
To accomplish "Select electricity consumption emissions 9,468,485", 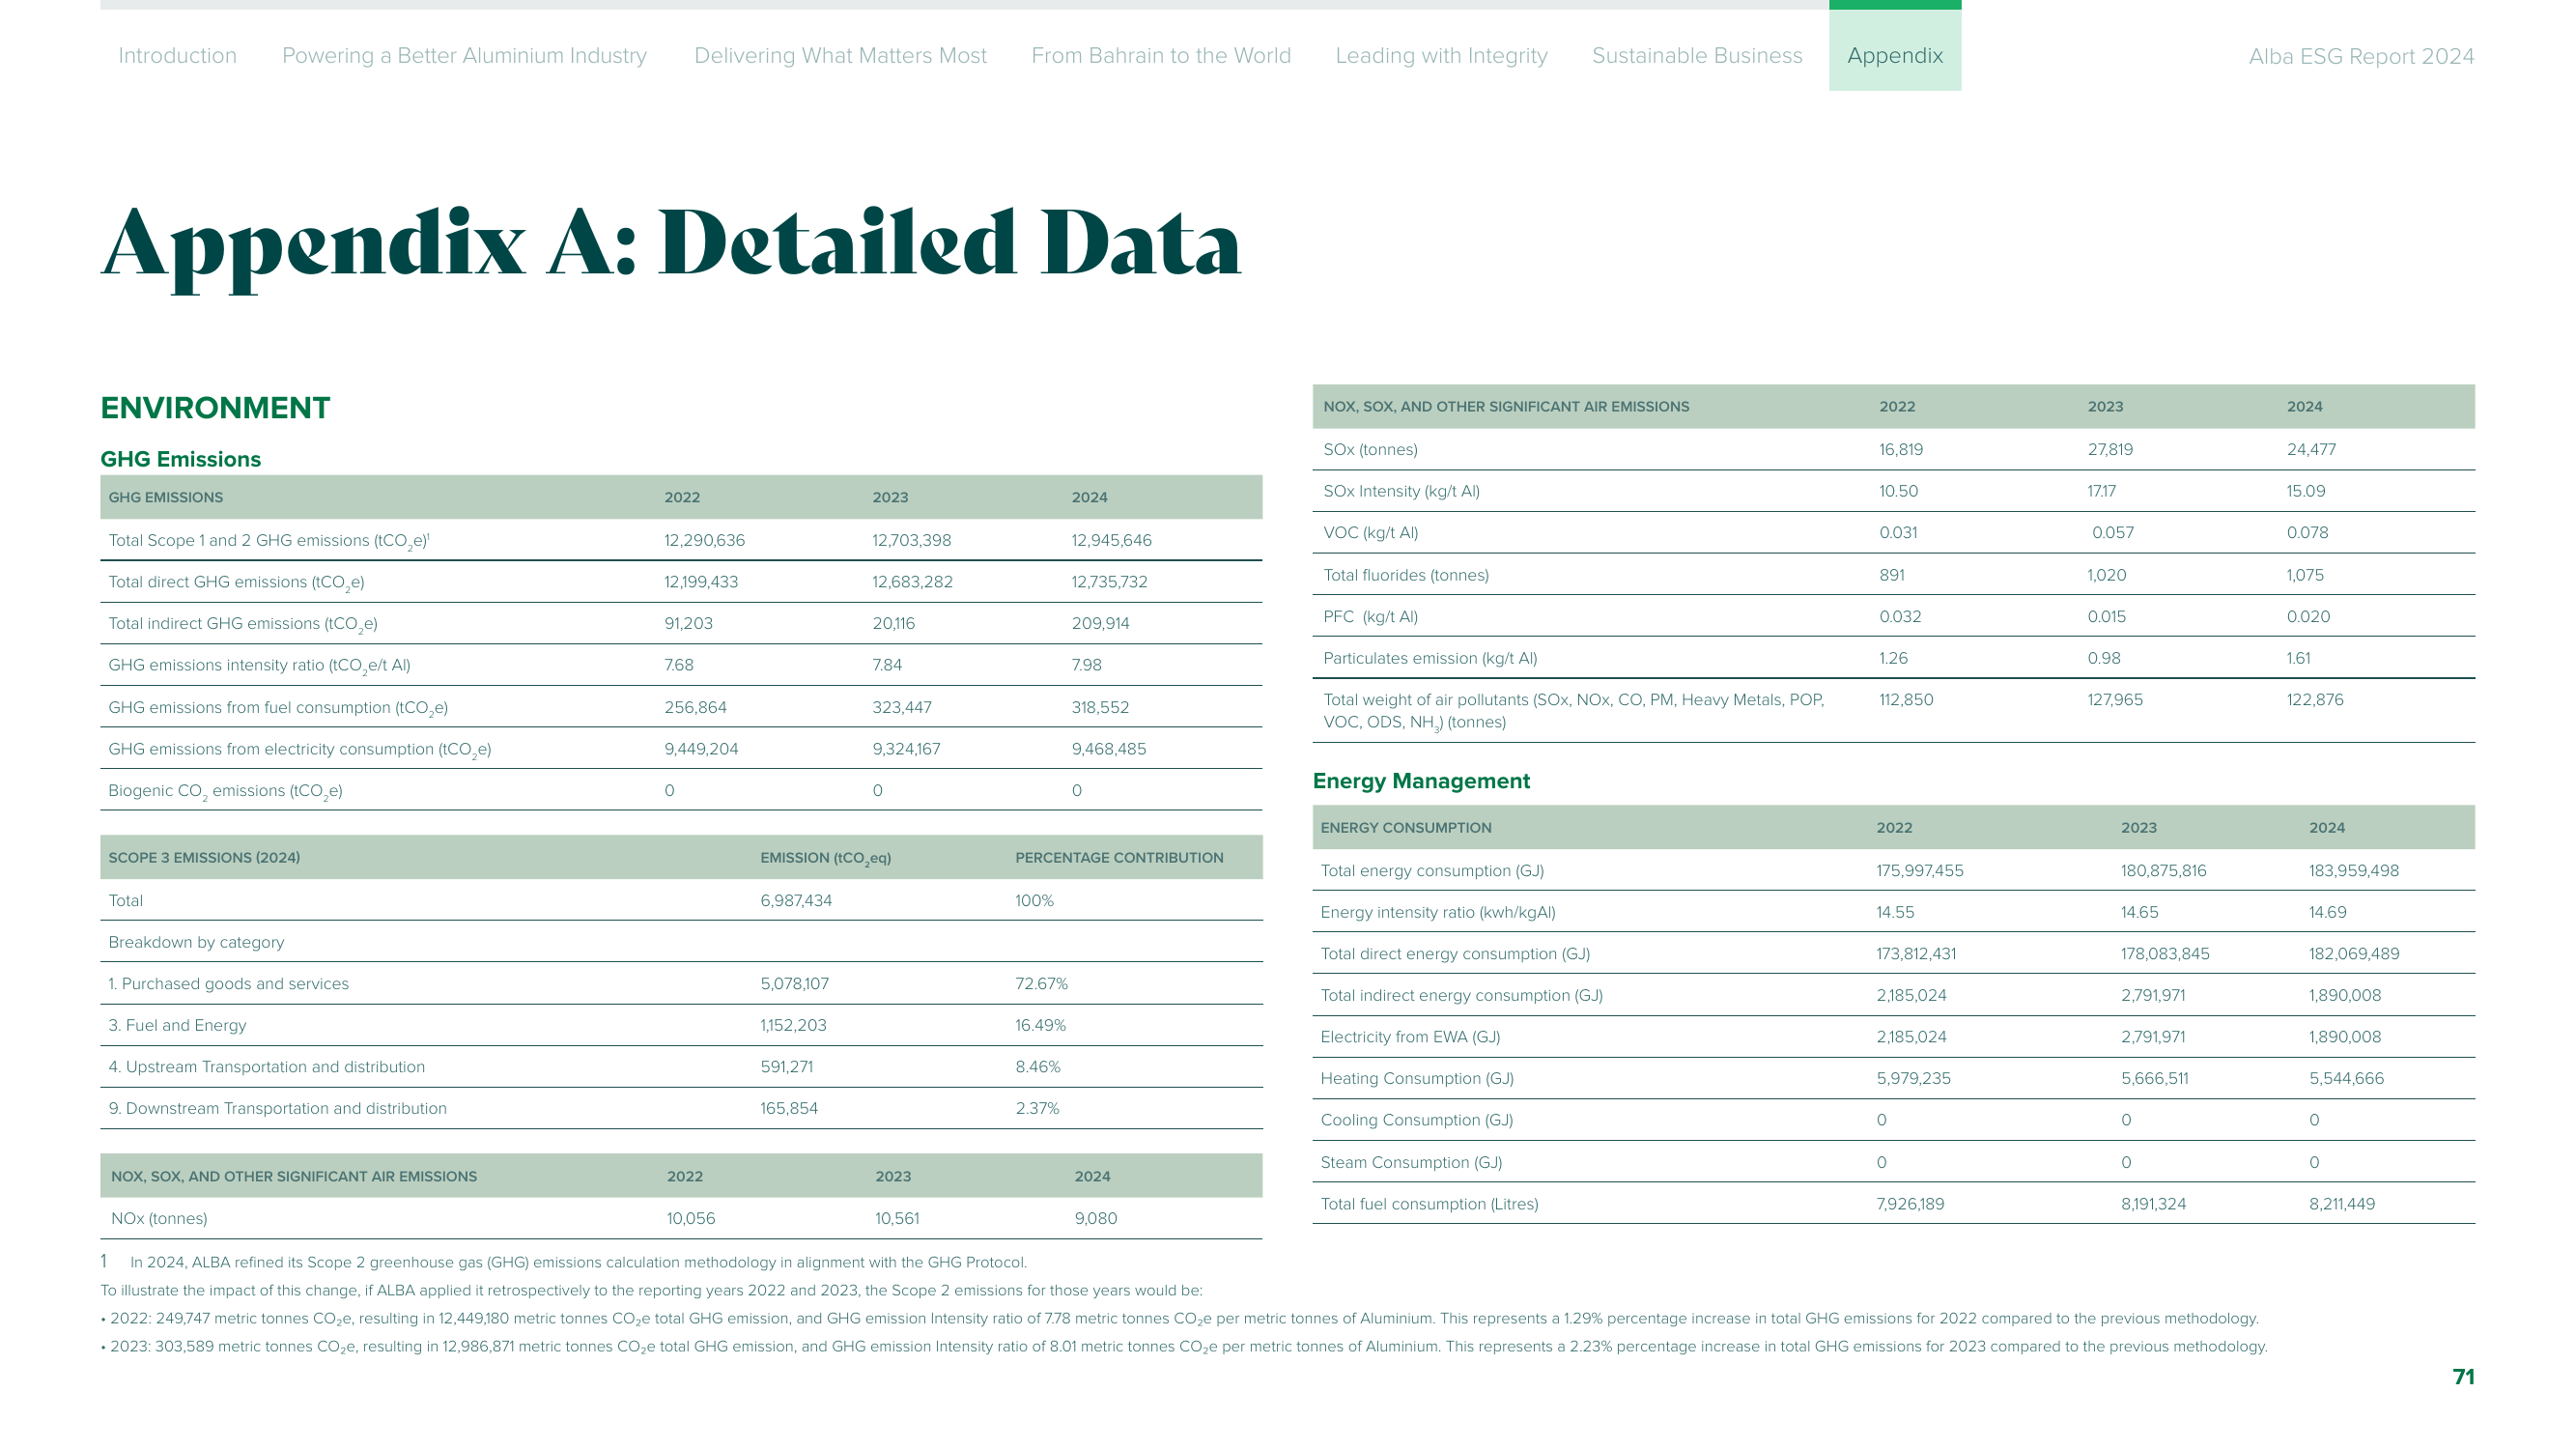I will point(1108,749).
